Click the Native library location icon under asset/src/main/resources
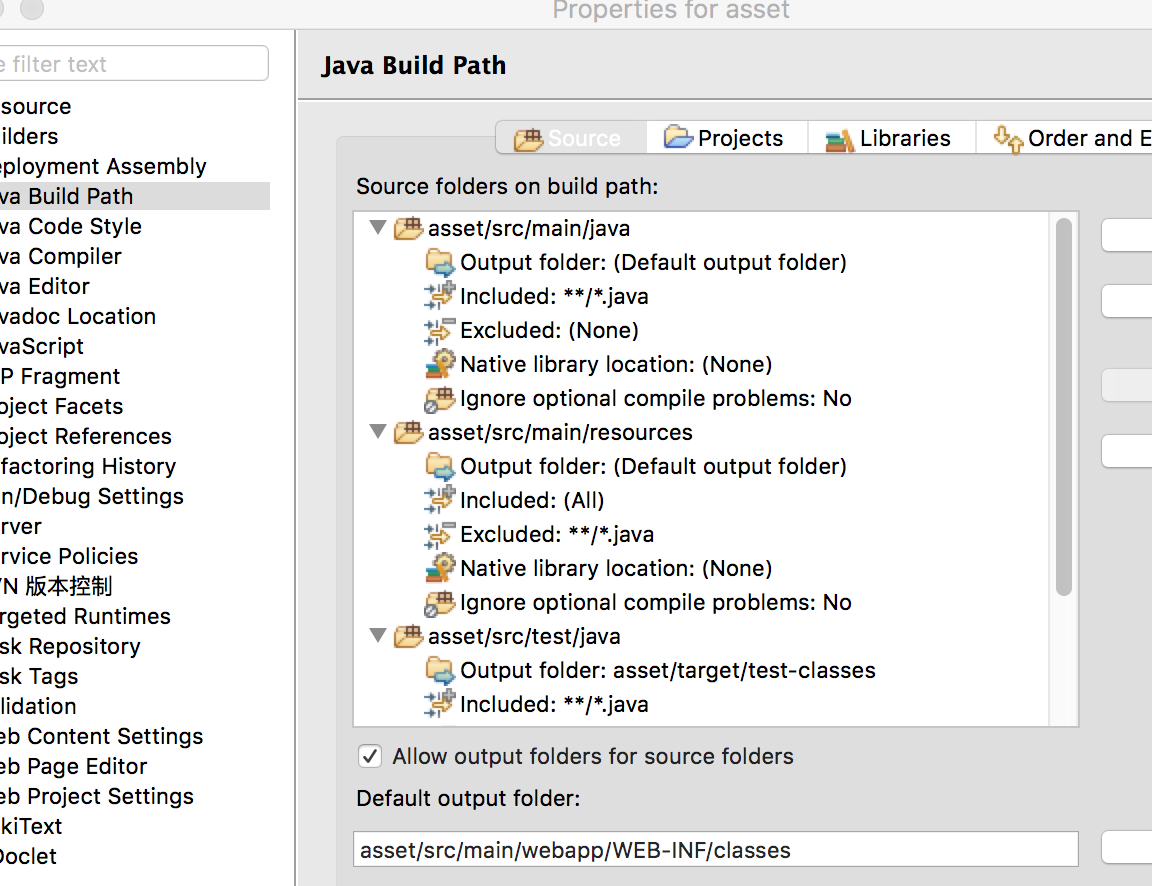1152x886 pixels. 439,568
